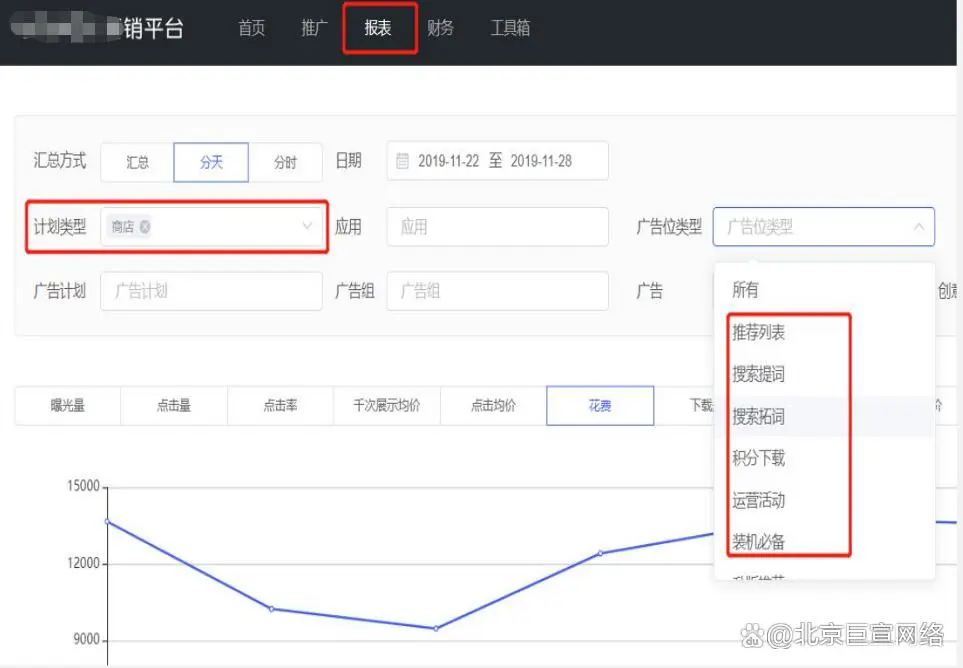The image size is (963, 668).
Task: Click the calendar icon in date field
Action: pos(403,161)
